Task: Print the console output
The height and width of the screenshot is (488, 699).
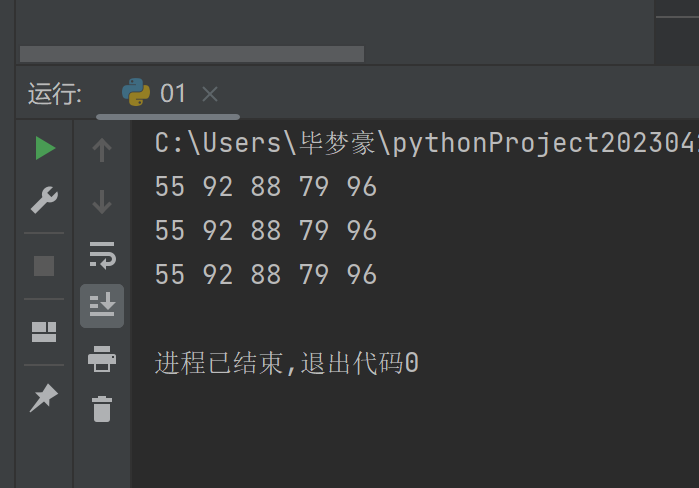Action: (102, 357)
